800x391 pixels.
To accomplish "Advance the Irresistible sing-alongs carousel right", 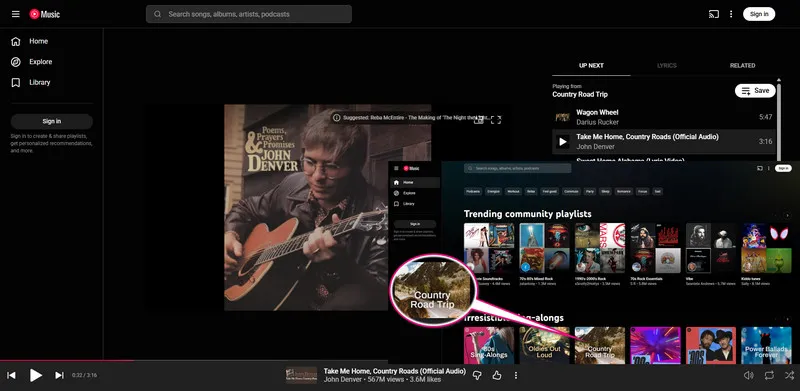I will tap(787, 320).
